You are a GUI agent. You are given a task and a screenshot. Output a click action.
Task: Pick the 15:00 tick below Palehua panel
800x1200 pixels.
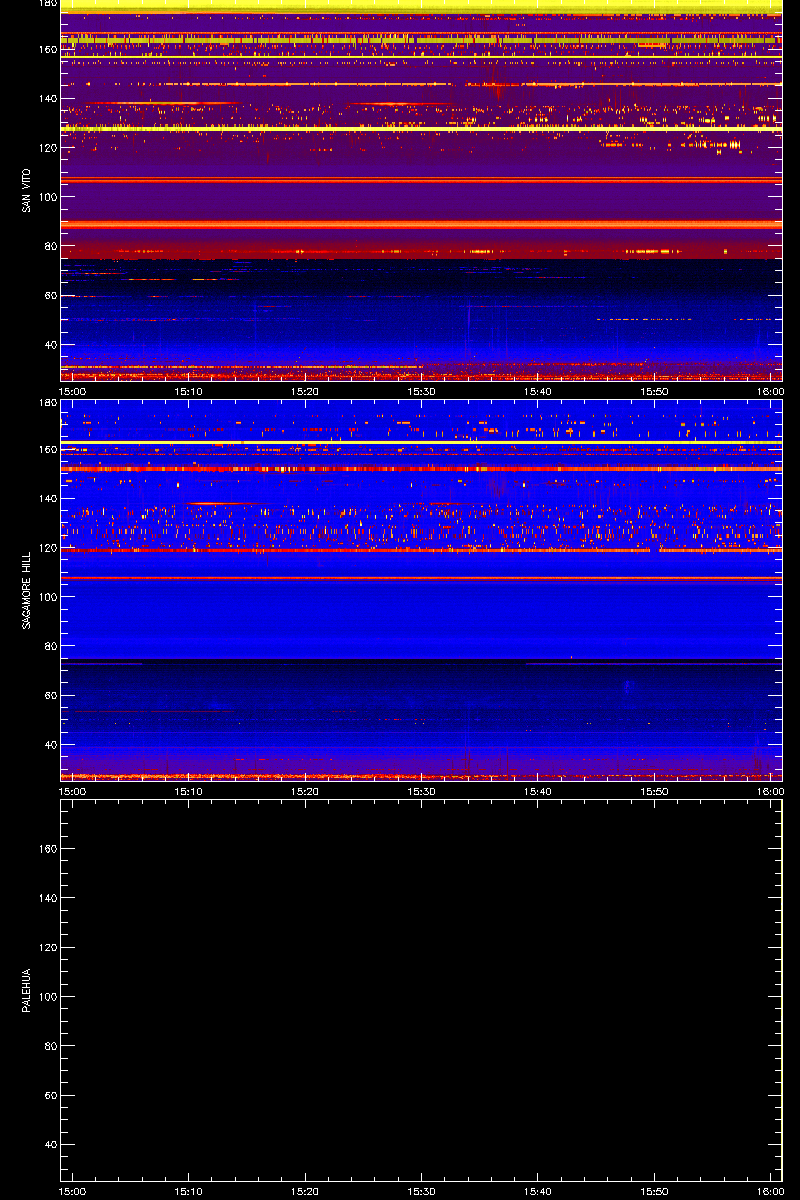coord(73,1192)
